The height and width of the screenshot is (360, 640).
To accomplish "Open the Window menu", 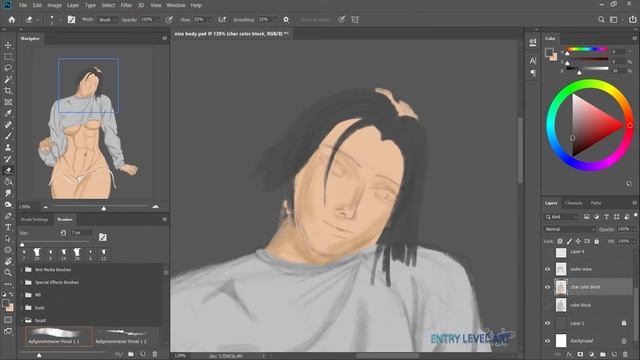I will coord(176,5).
